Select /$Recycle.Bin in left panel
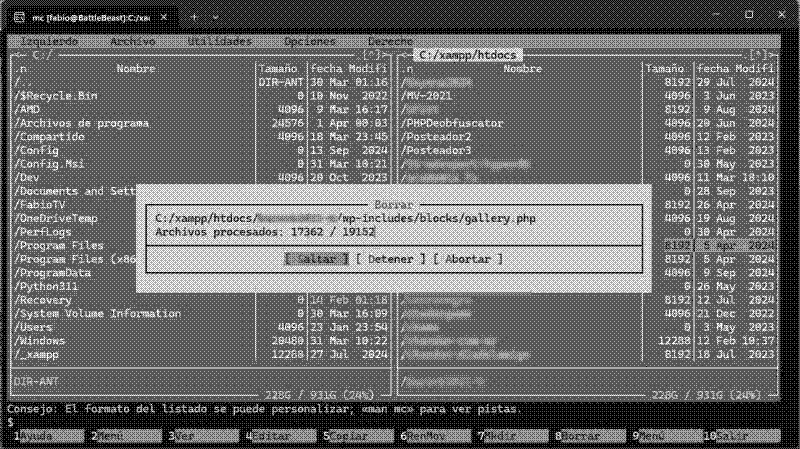The height and width of the screenshot is (449, 800). pyautogui.click(x=56, y=96)
